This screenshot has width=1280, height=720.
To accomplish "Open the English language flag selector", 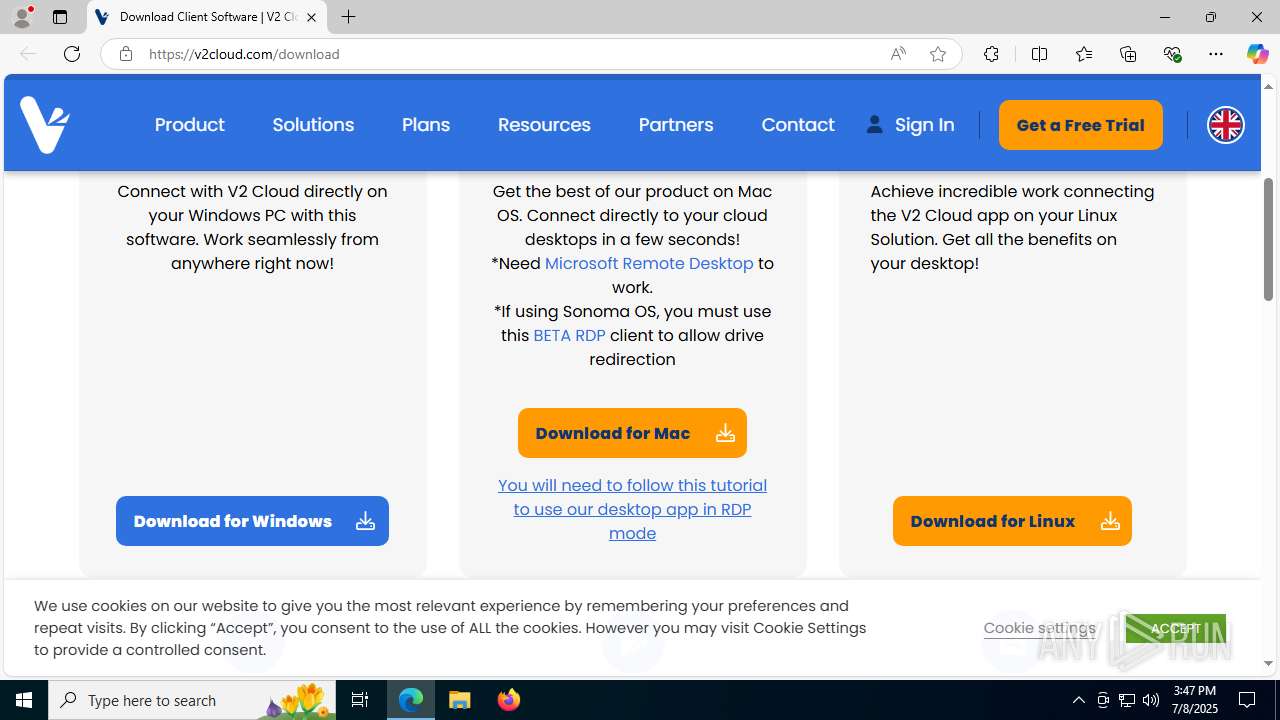I will (x=1225, y=125).
